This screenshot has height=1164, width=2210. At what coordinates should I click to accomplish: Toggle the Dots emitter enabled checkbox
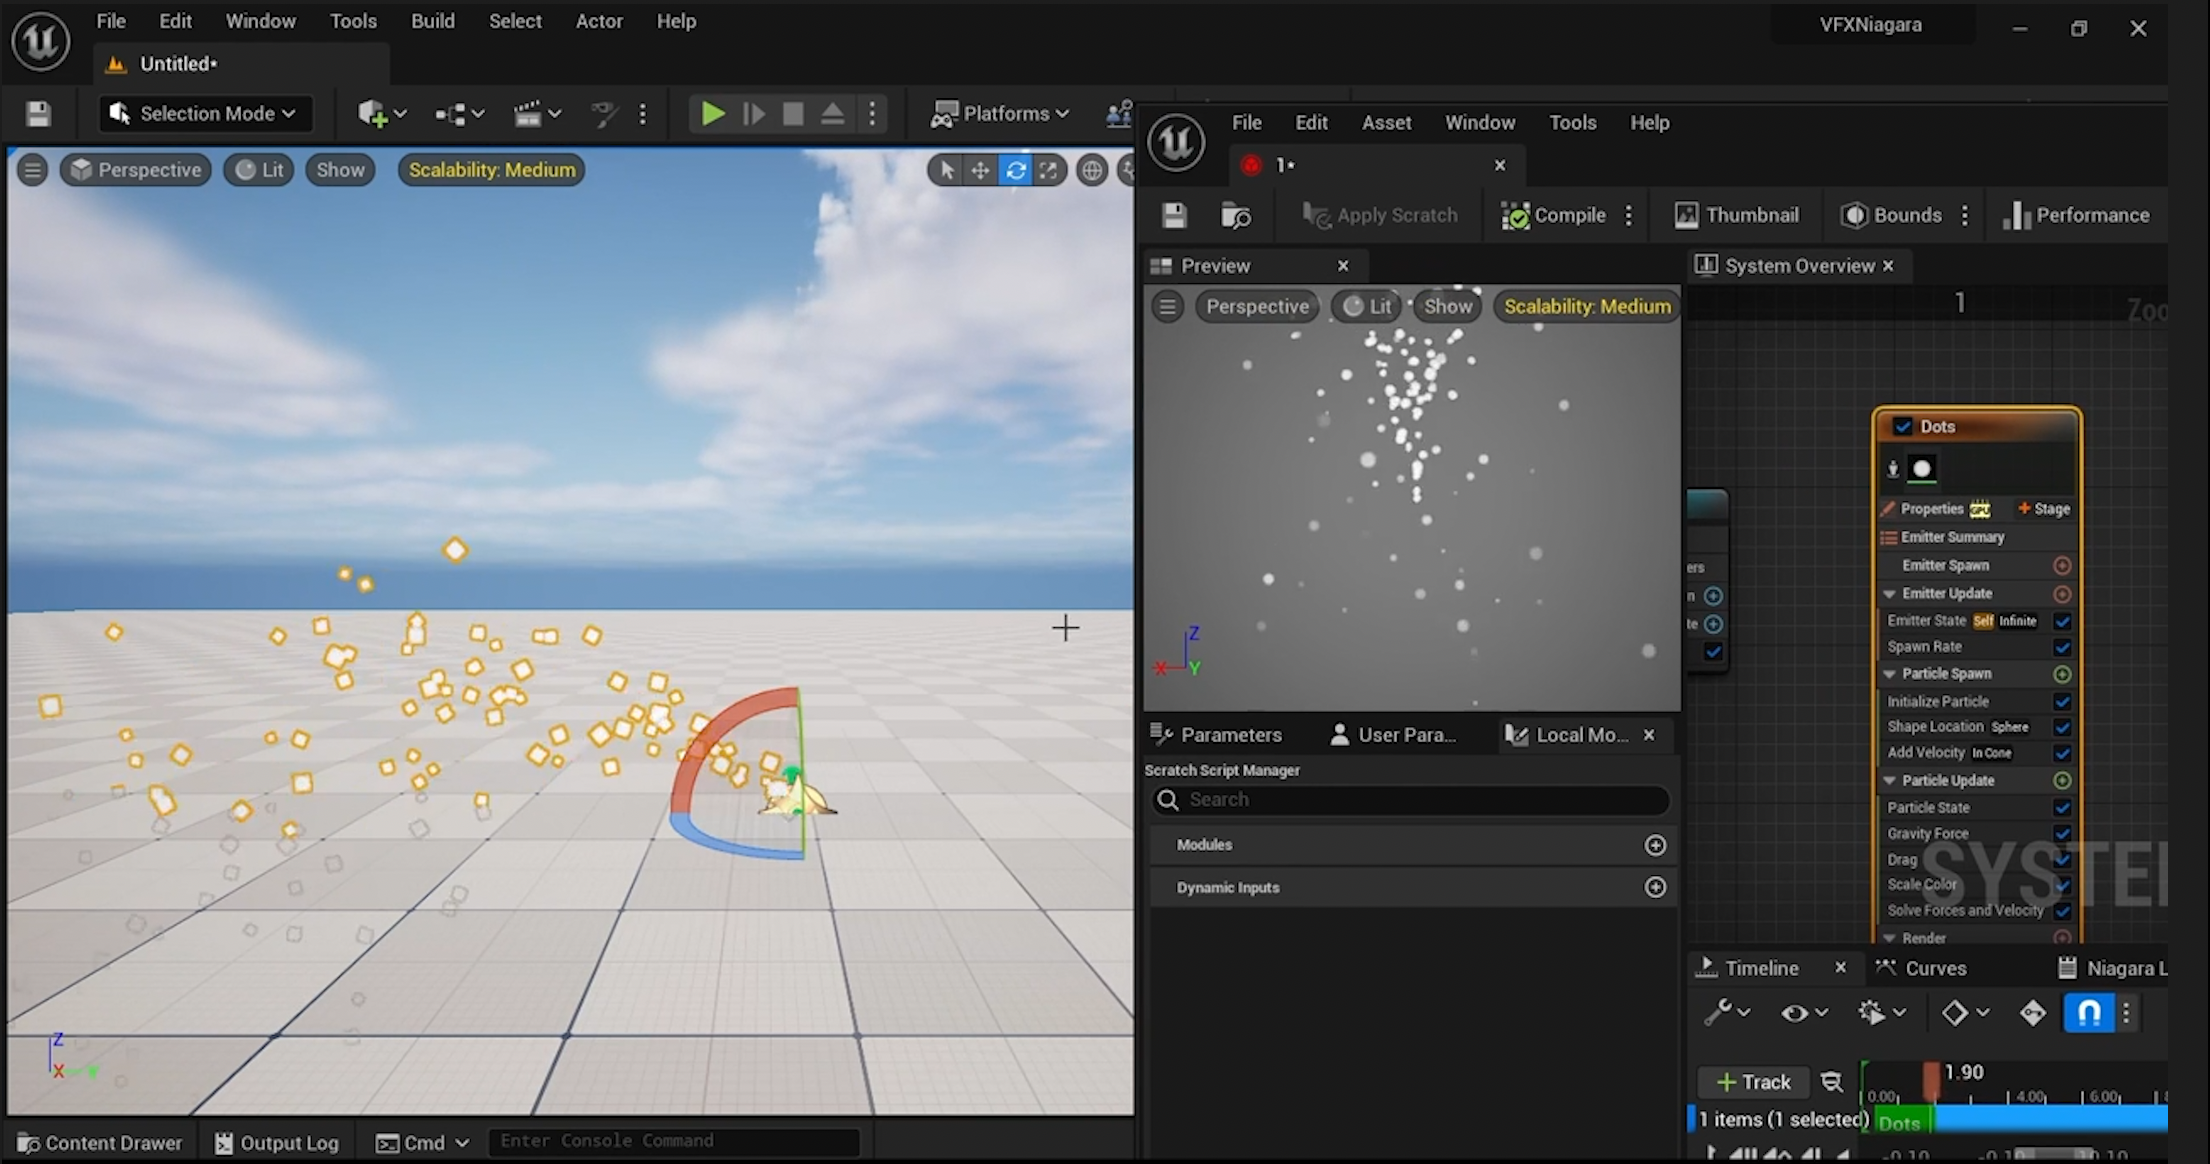pyautogui.click(x=1903, y=427)
